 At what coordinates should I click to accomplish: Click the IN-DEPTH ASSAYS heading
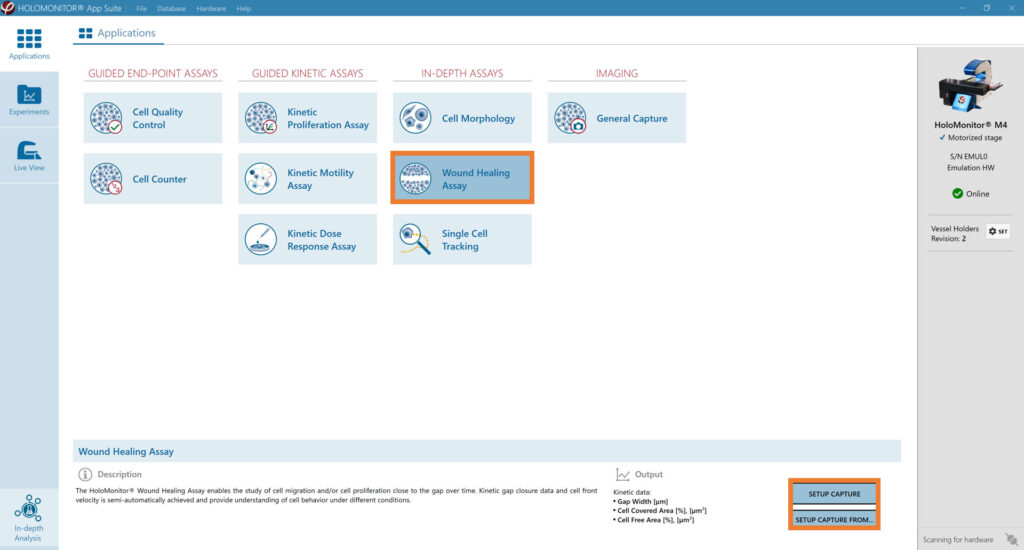pyautogui.click(x=462, y=73)
